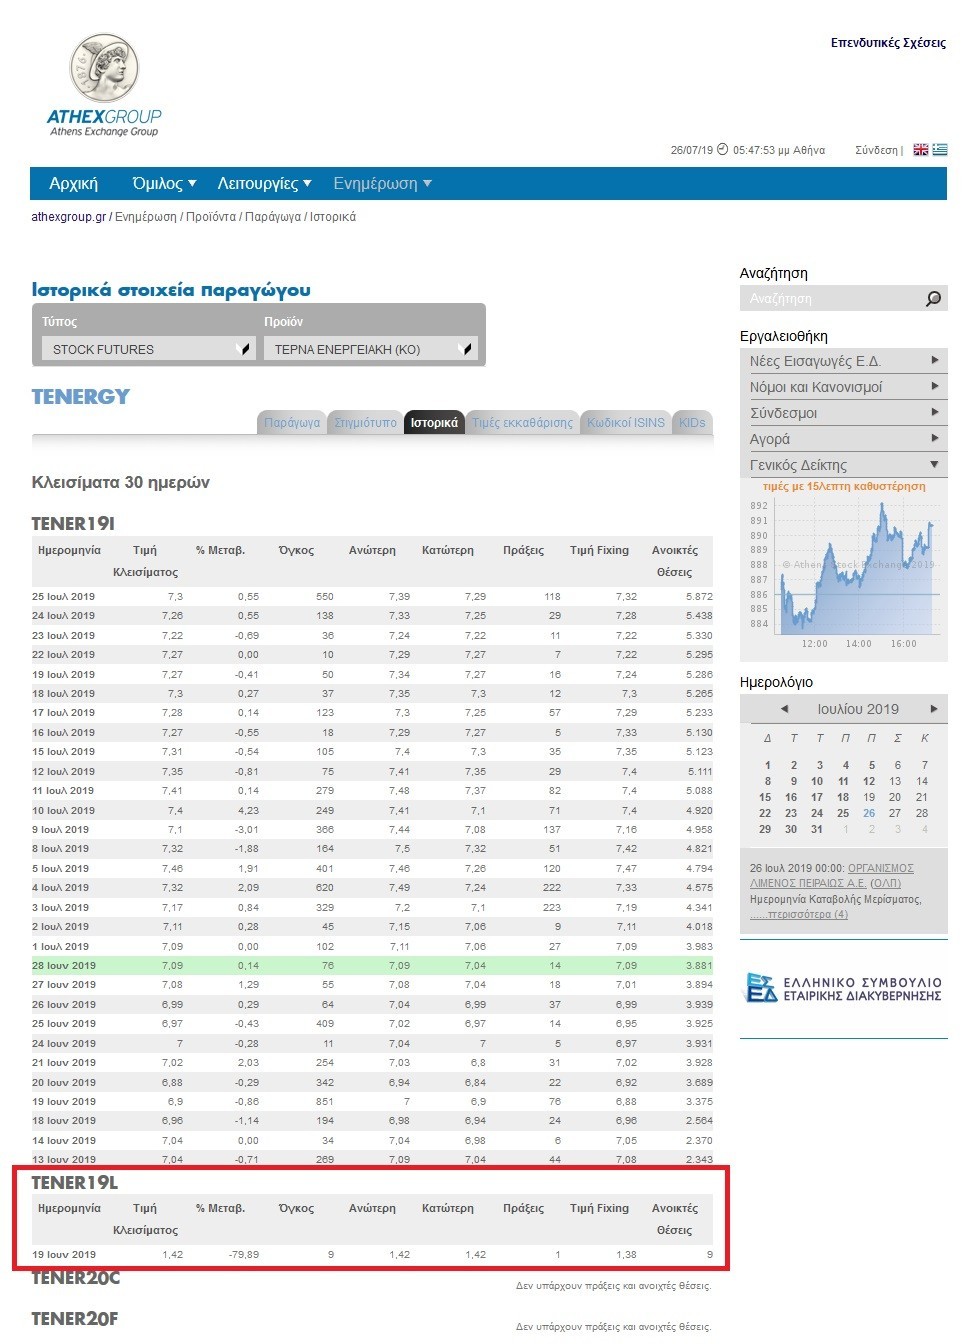Click into the Αναζήτηση search field

click(832, 298)
